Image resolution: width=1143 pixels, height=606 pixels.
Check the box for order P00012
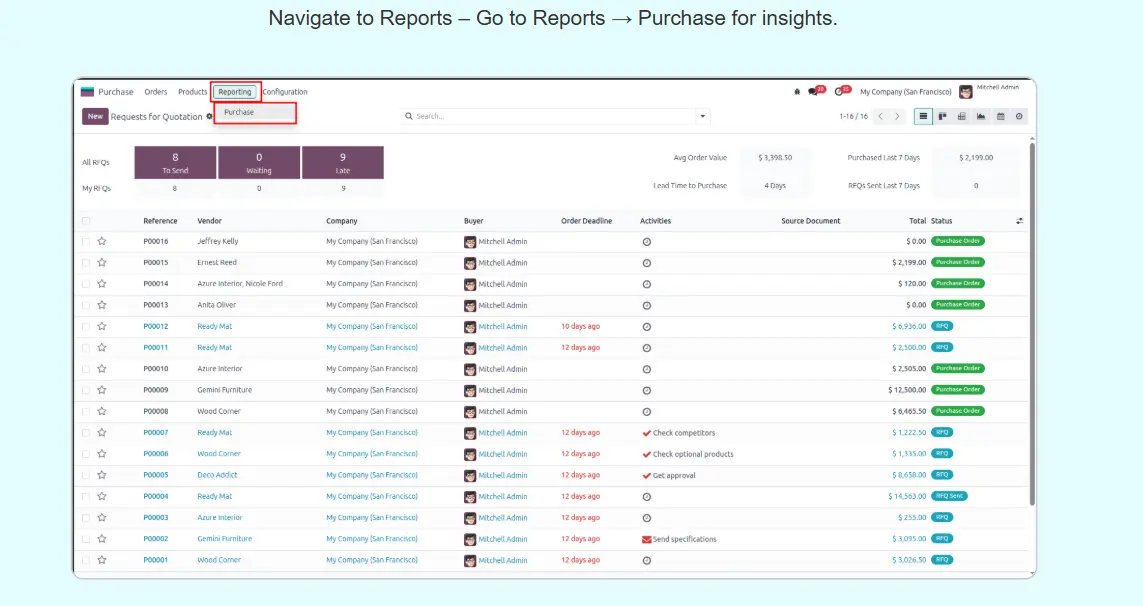(x=86, y=327)
